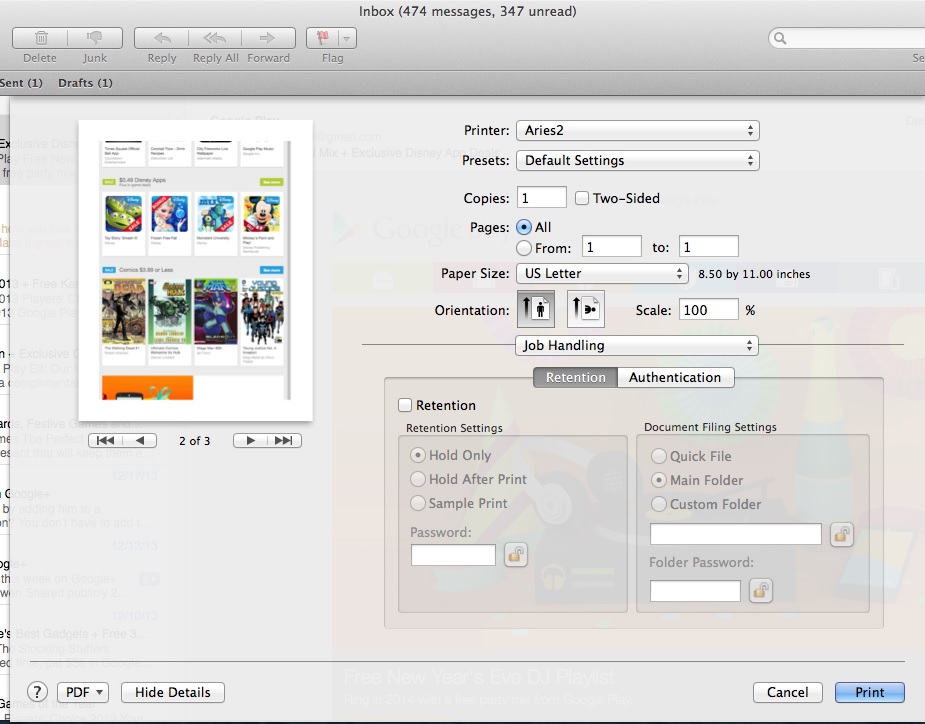This screenshot has width=925, height=724.
Task: Open the Sent (1) mailbox
Action: pos(21,83)
